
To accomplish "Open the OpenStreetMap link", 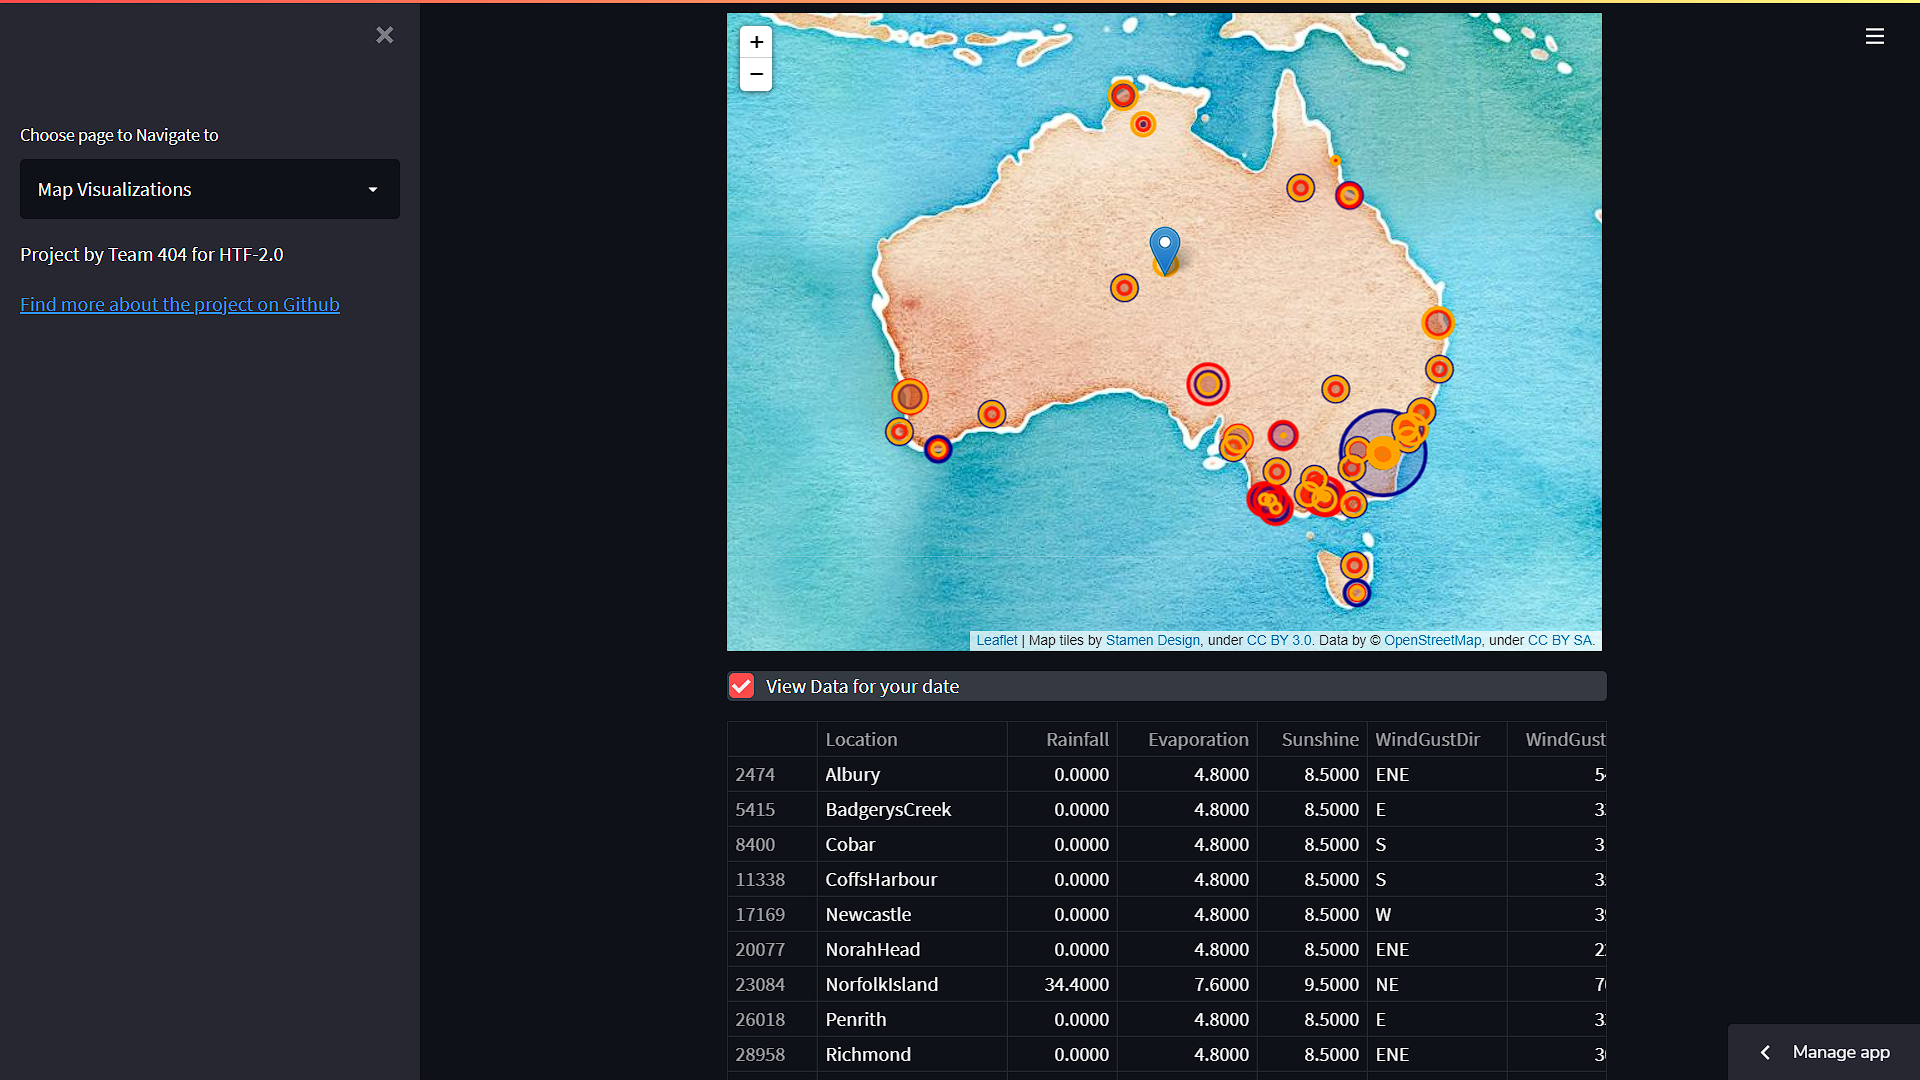I will pyautogui.click(x=1433, y=640).
